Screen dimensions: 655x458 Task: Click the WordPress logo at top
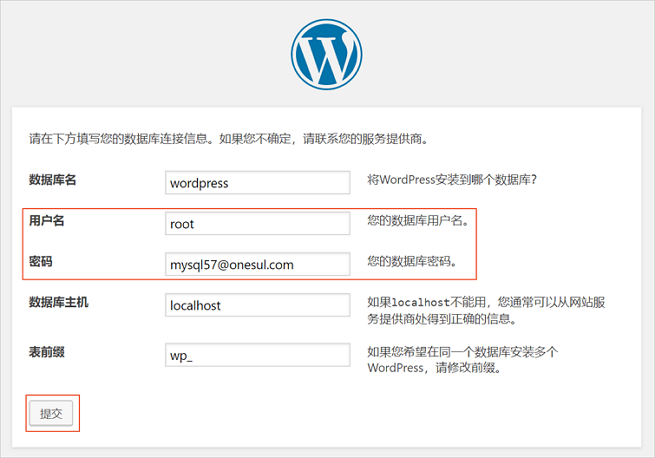(327, 54)
